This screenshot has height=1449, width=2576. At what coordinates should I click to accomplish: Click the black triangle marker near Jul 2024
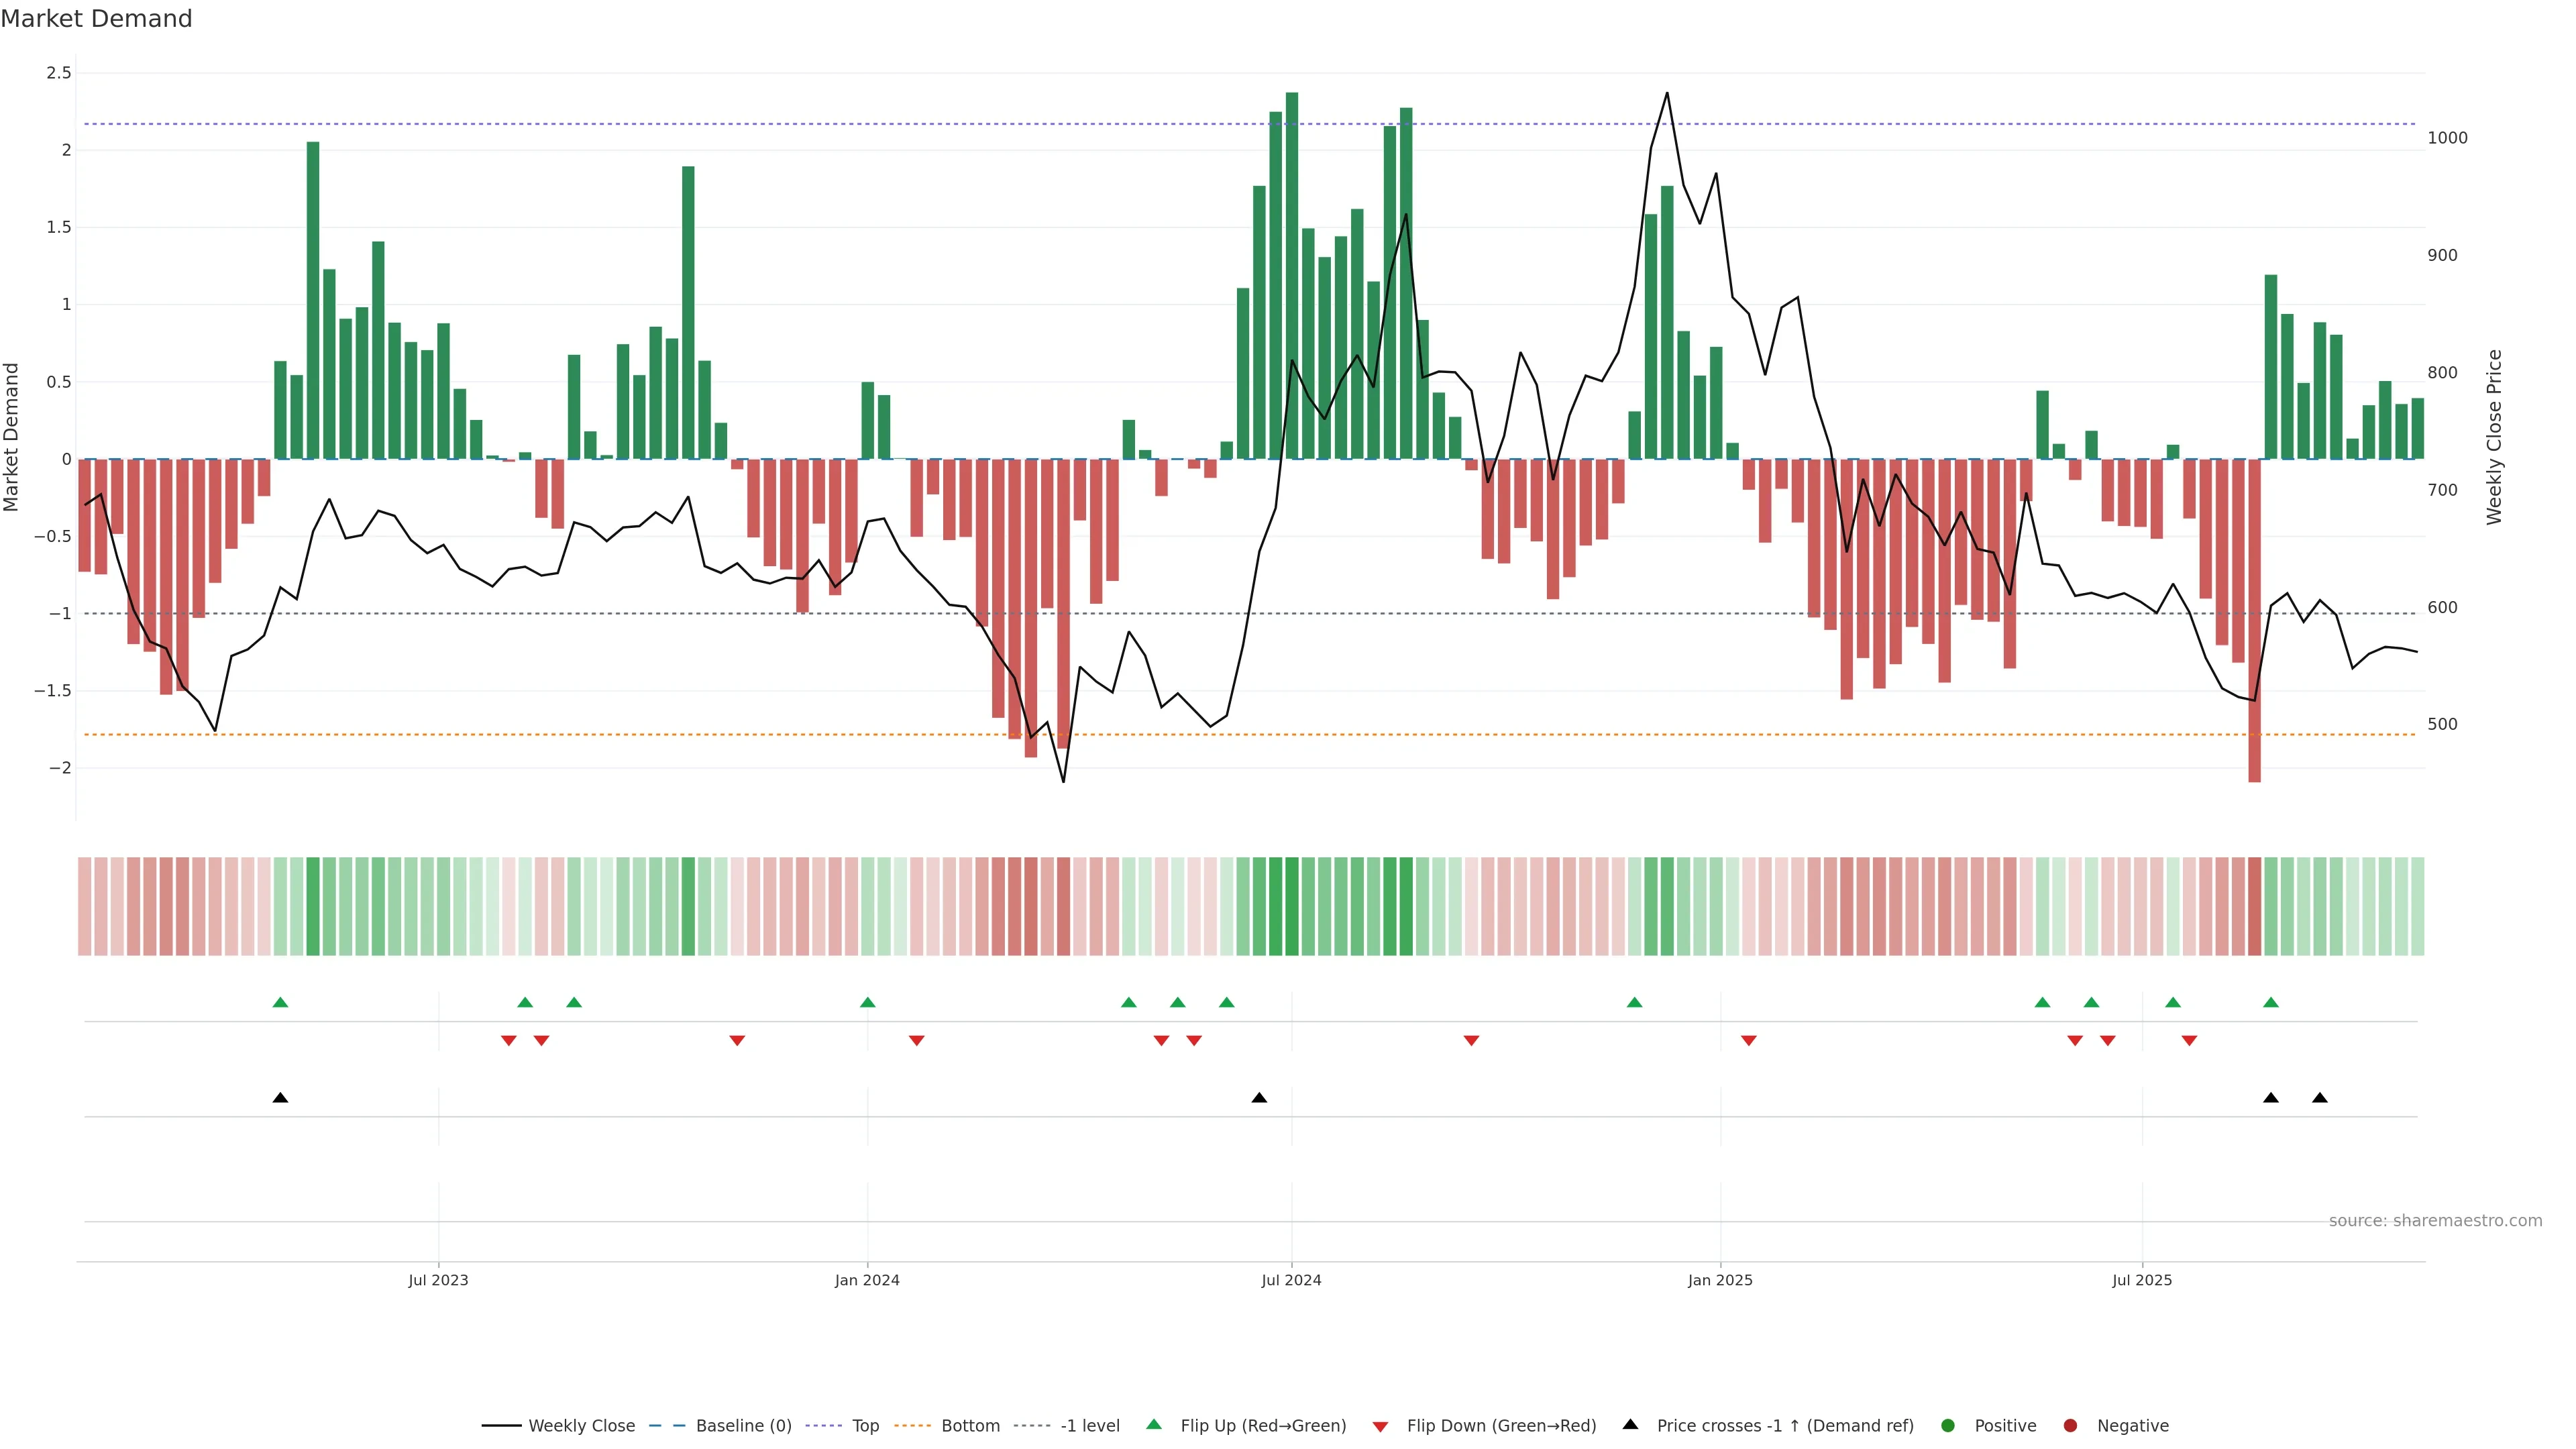(x=1259, y=1098)
